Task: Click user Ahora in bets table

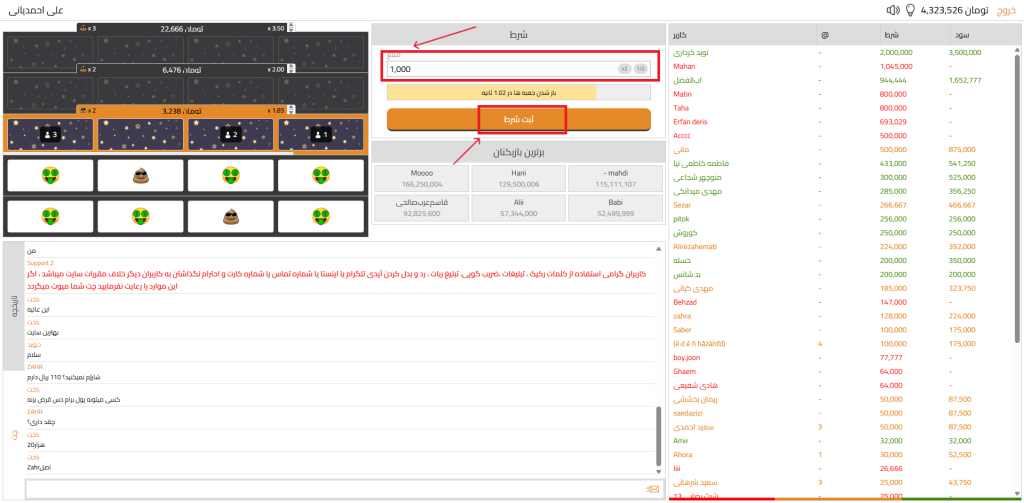Action: click(684, 454)
